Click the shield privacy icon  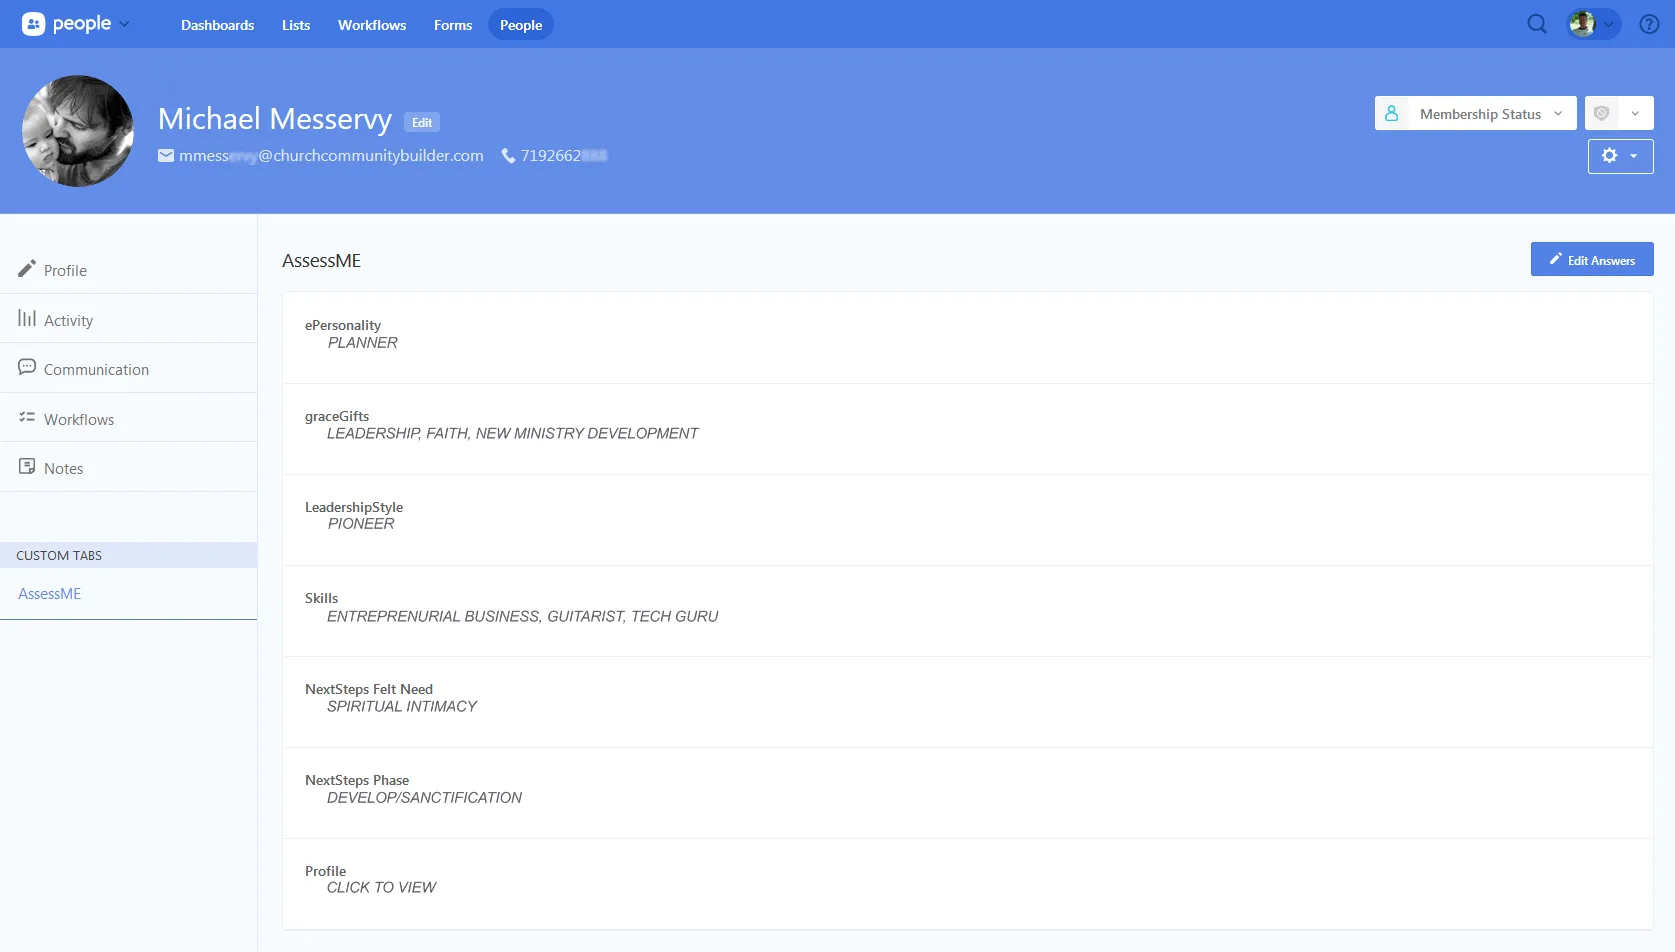point(1601,114)
